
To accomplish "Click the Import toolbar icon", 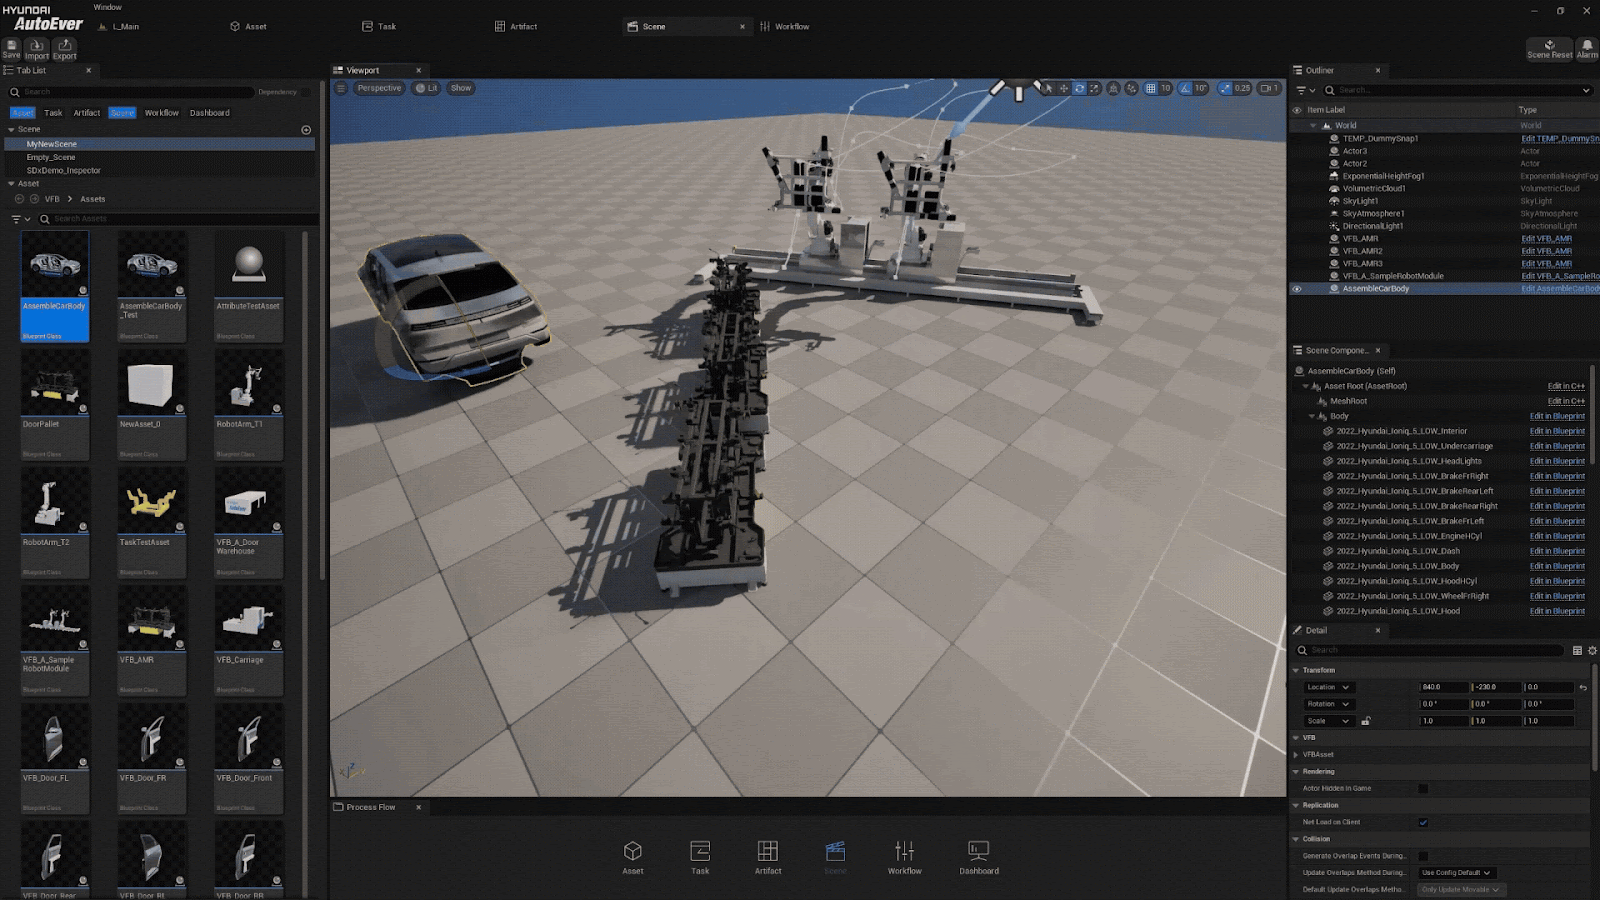I will (x=37, y=49).
